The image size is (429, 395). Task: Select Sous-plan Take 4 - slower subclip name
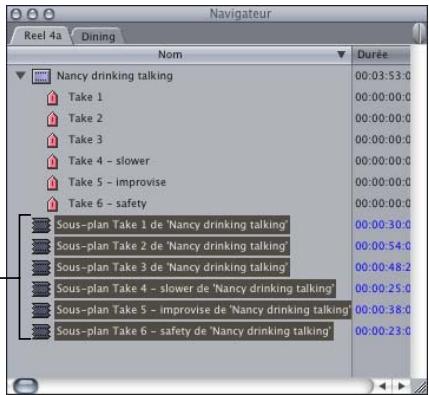pos(195,289)
